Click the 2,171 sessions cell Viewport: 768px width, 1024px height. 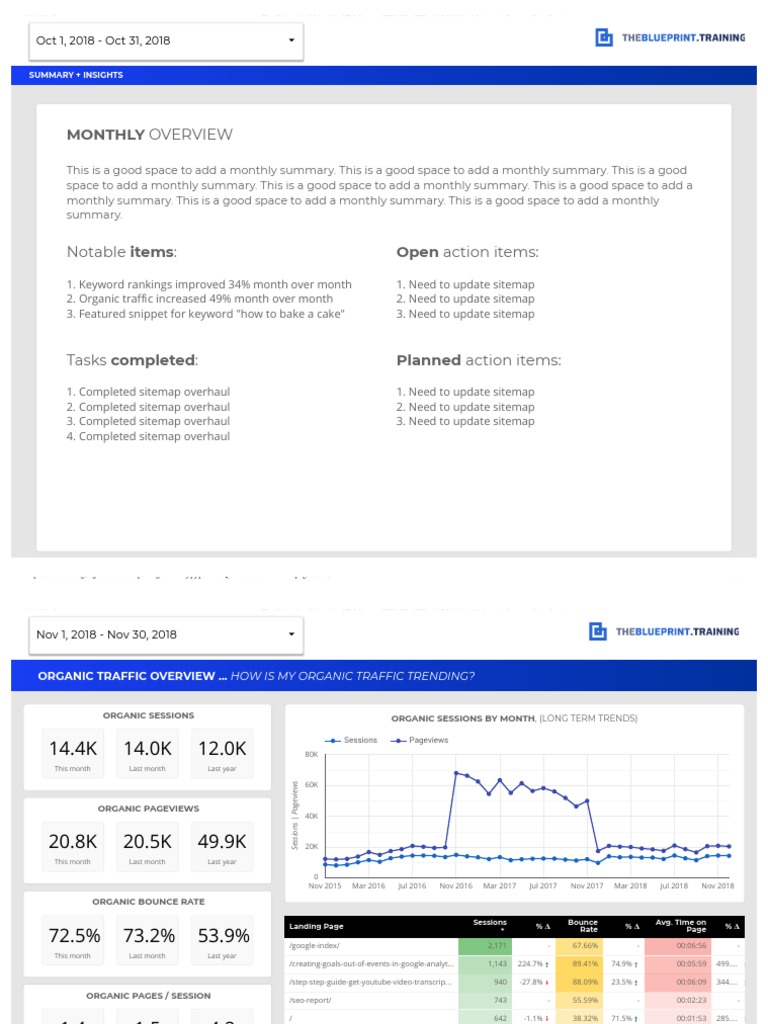(485, 945)
